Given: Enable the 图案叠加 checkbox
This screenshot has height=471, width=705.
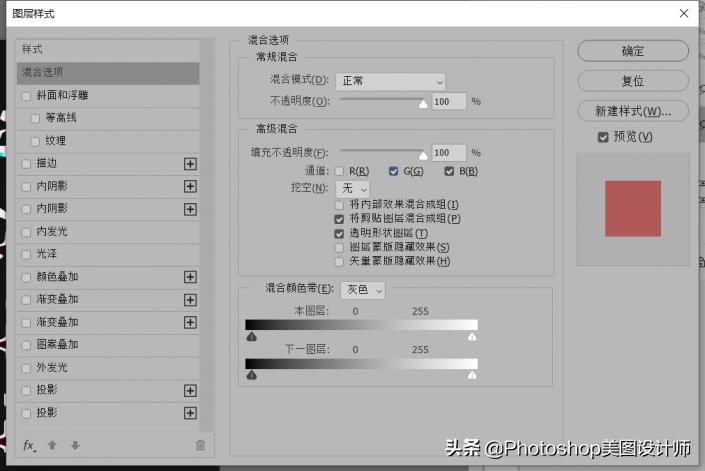Looking at the screenshot, I should (26, 345).
